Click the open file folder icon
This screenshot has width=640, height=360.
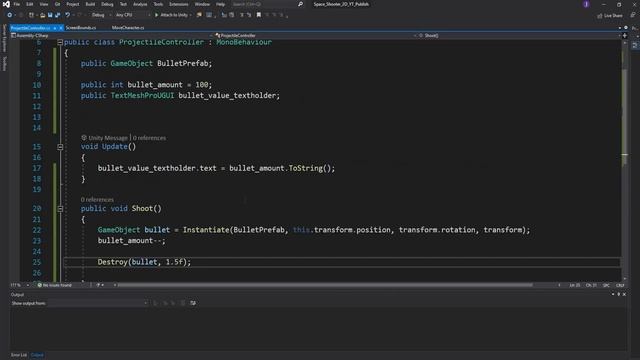point(42,15)
